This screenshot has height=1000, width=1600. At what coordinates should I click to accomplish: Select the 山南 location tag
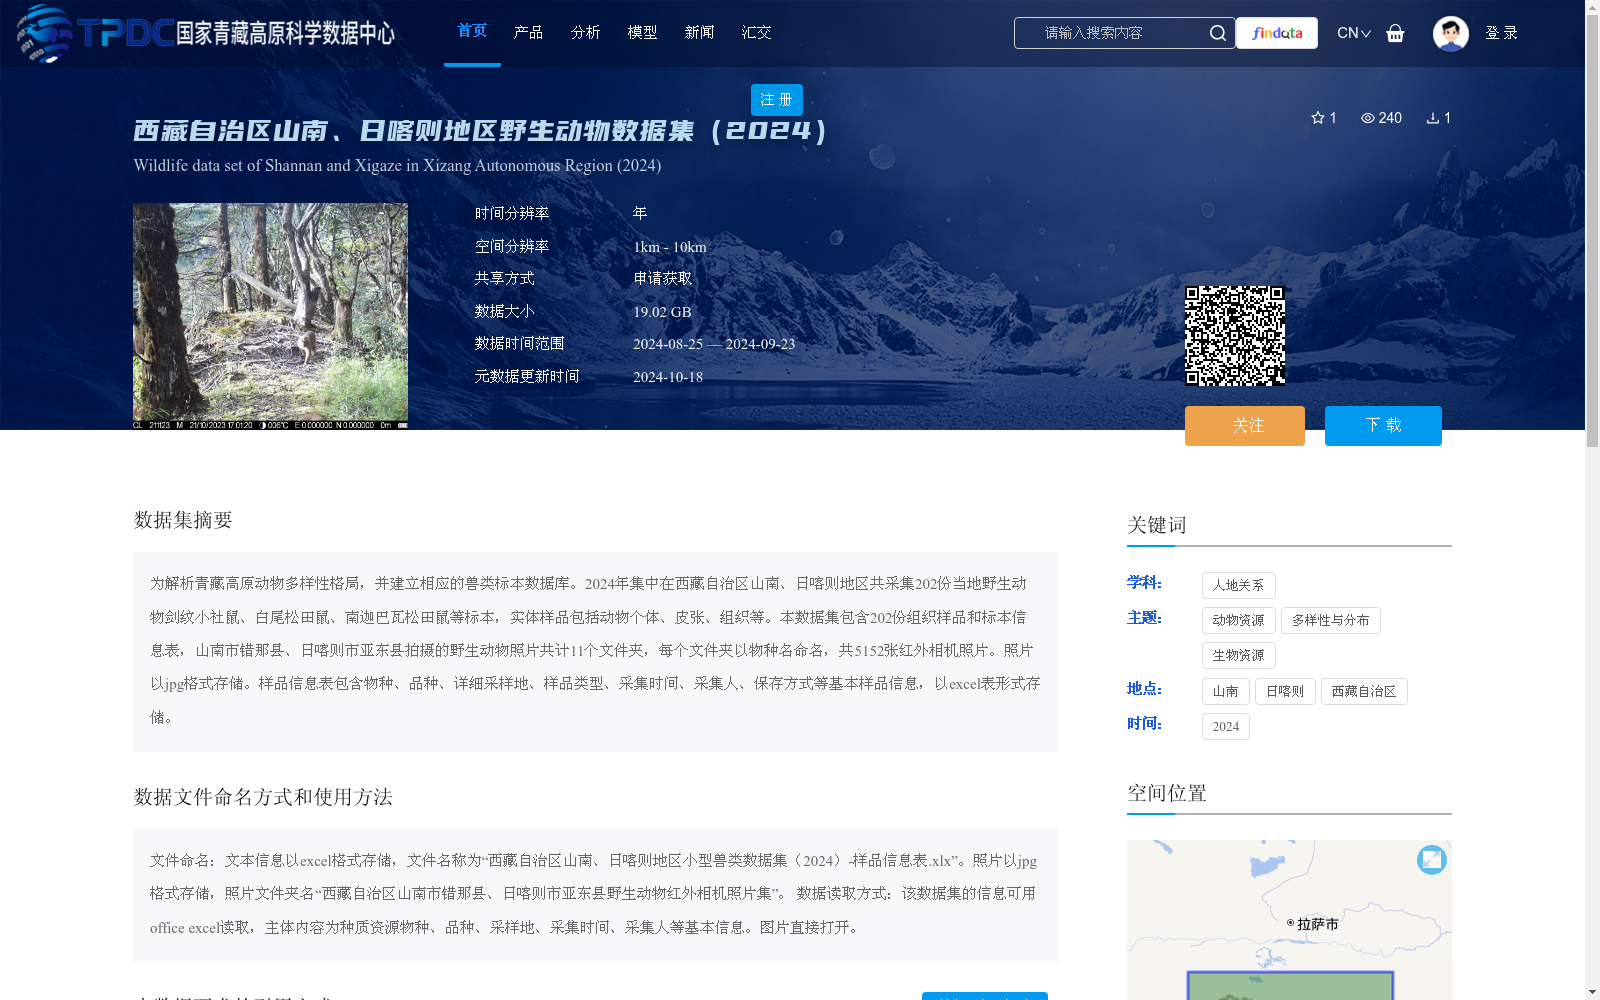[x=1225, y=691]
